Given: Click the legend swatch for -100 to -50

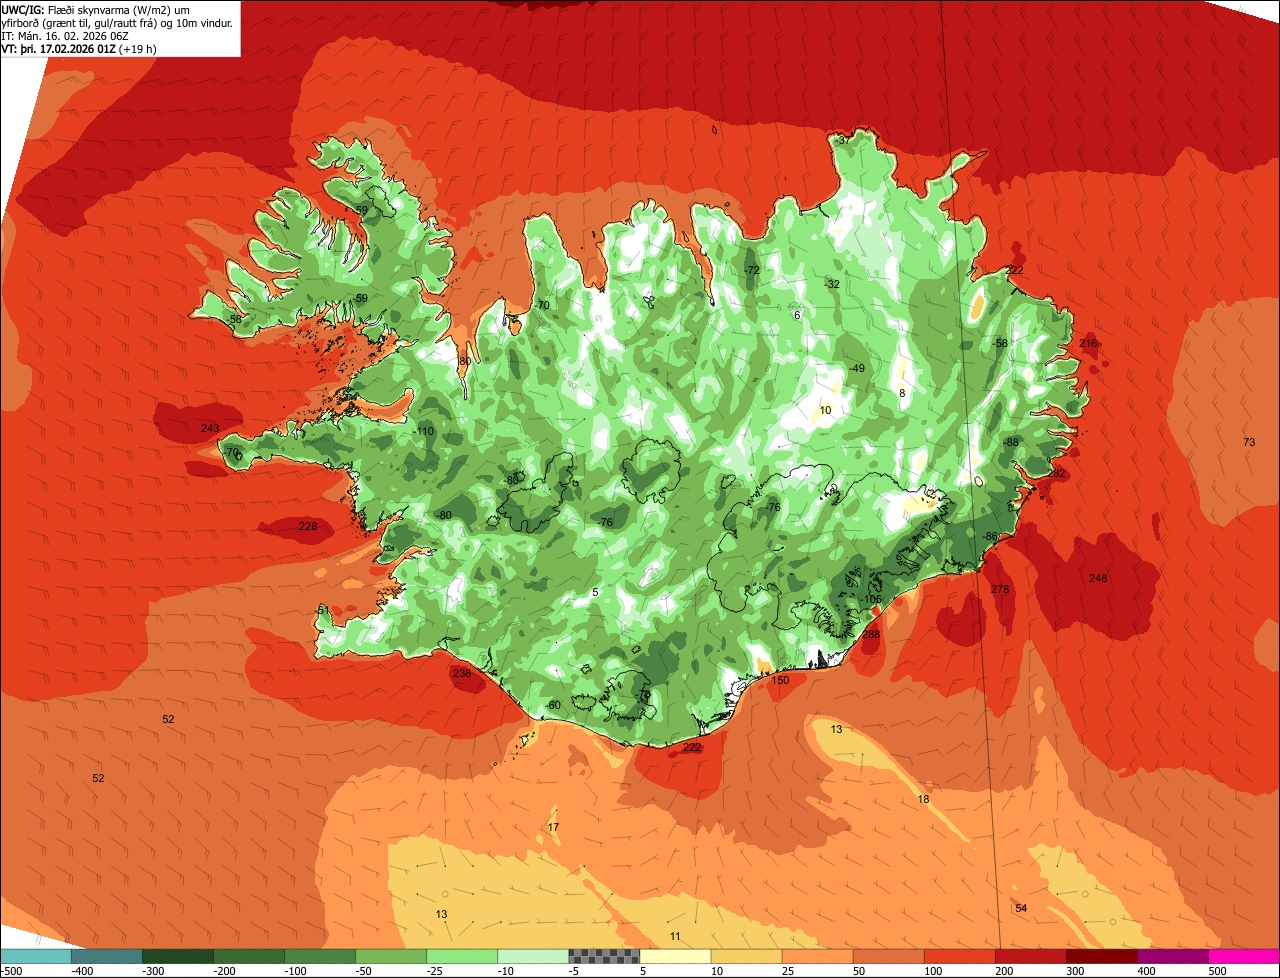Looking at the screenshot, I should point(320,956).
